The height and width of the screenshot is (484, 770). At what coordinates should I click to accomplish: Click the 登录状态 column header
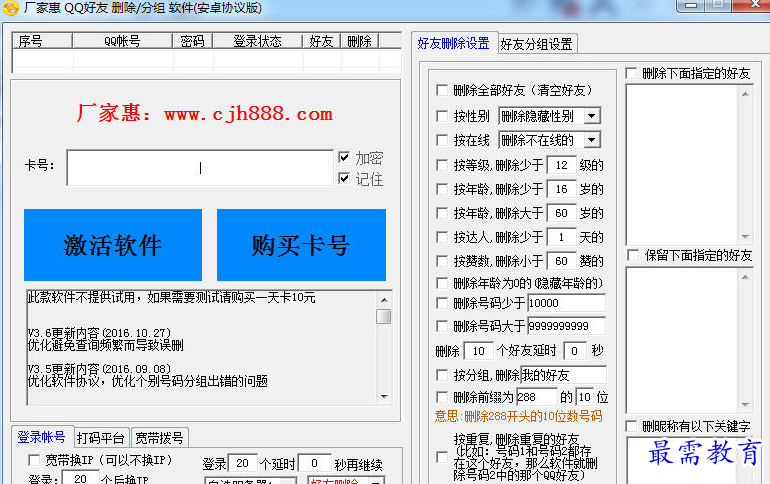click(257, 41)
